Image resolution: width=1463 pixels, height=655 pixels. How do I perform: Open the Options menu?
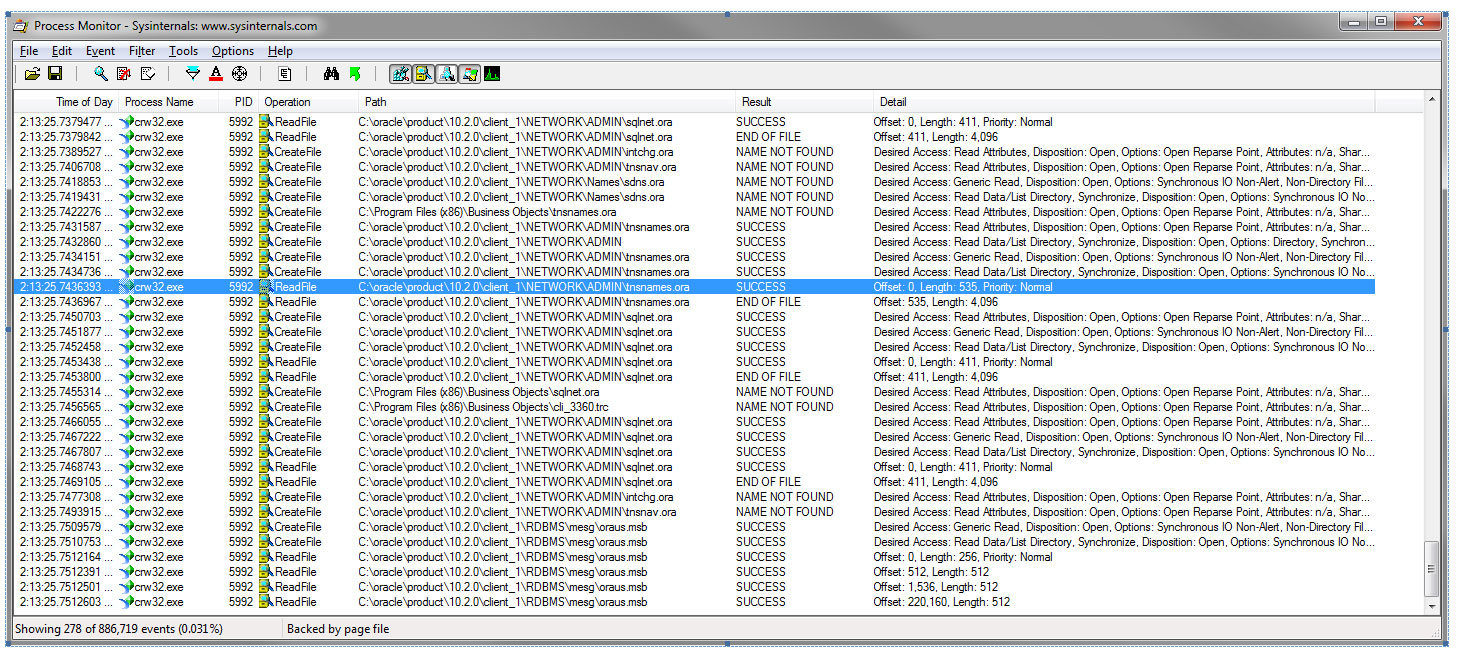click(233, 51)
